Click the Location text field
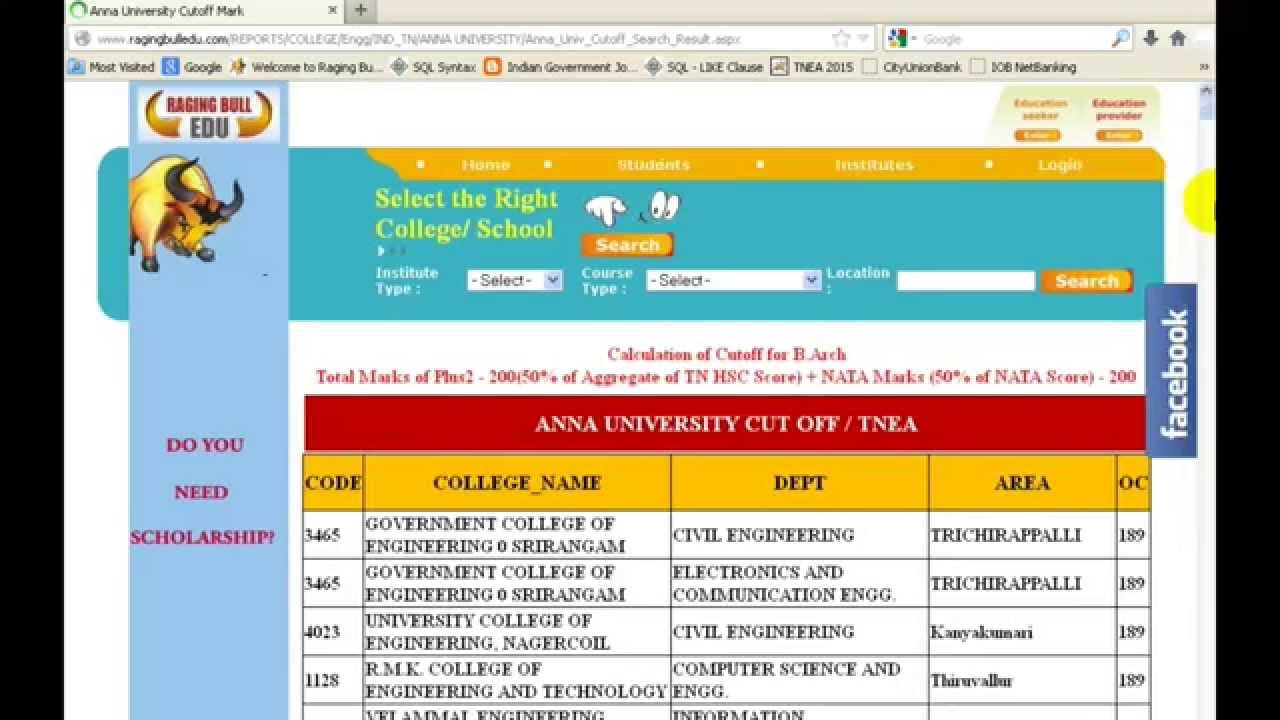This screenshot has height=720, width=1280. [965, 281]
